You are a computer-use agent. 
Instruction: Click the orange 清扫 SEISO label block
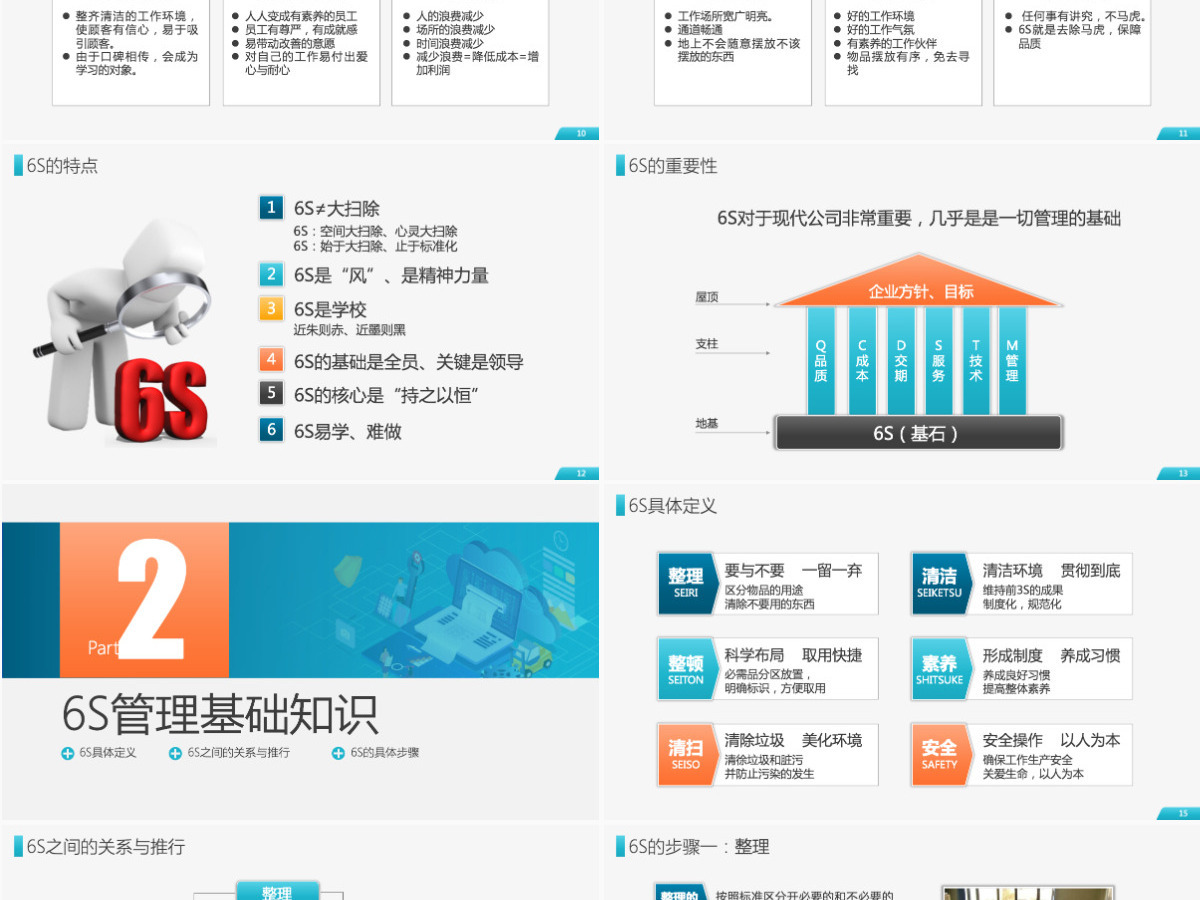686,754
